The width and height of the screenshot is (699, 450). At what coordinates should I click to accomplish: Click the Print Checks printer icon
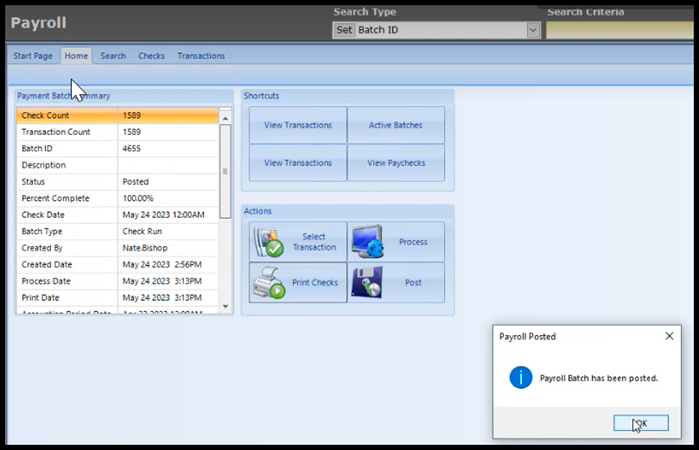click(x=267, y=284)
